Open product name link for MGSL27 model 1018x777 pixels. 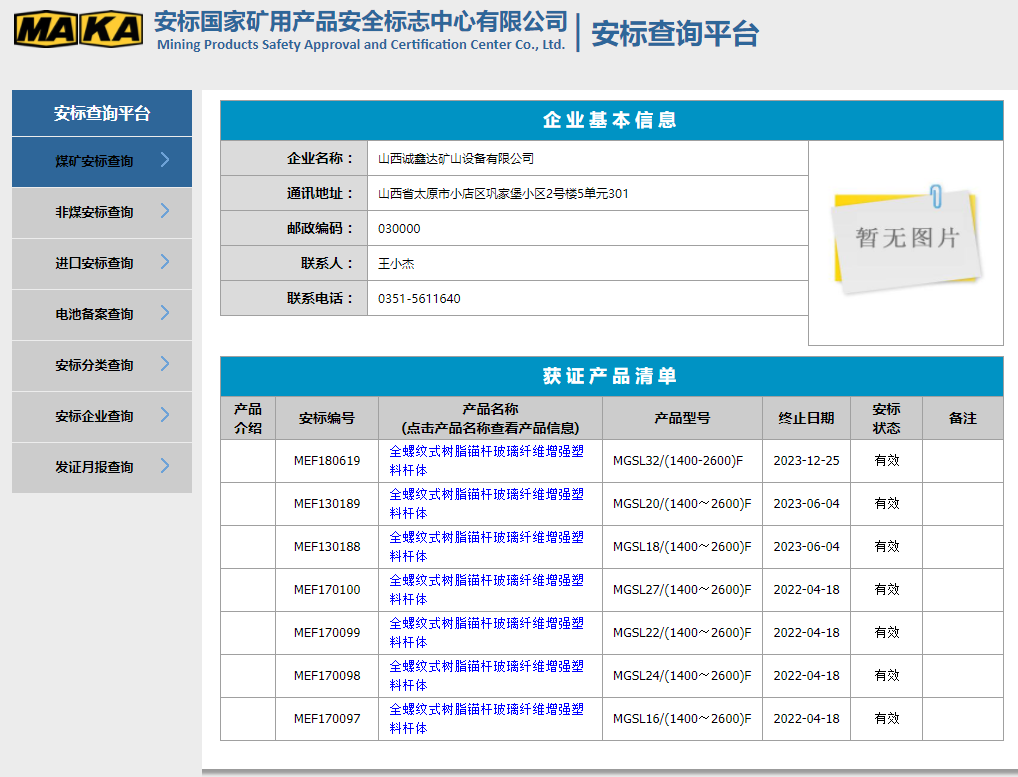tap(486, 589)
